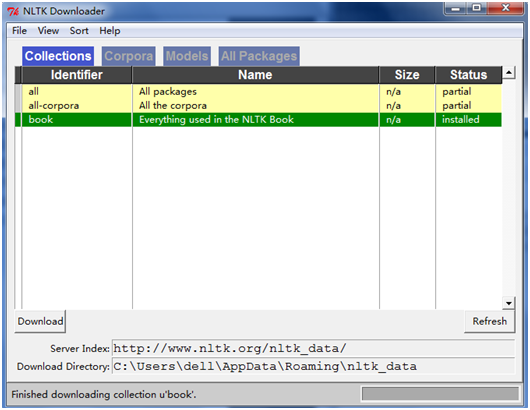Select the Collections tab

[58, 56]
